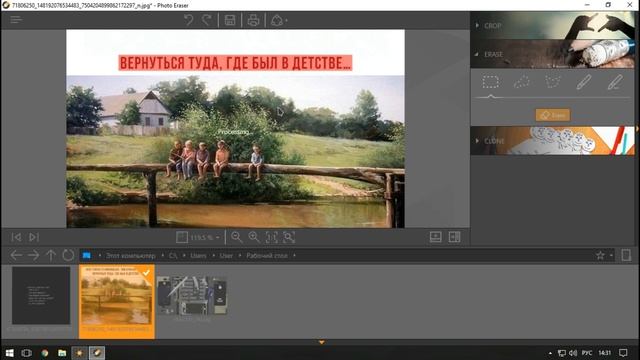Toggle the bottom browser panel layout
640x360 pixels.
[436, 237]
